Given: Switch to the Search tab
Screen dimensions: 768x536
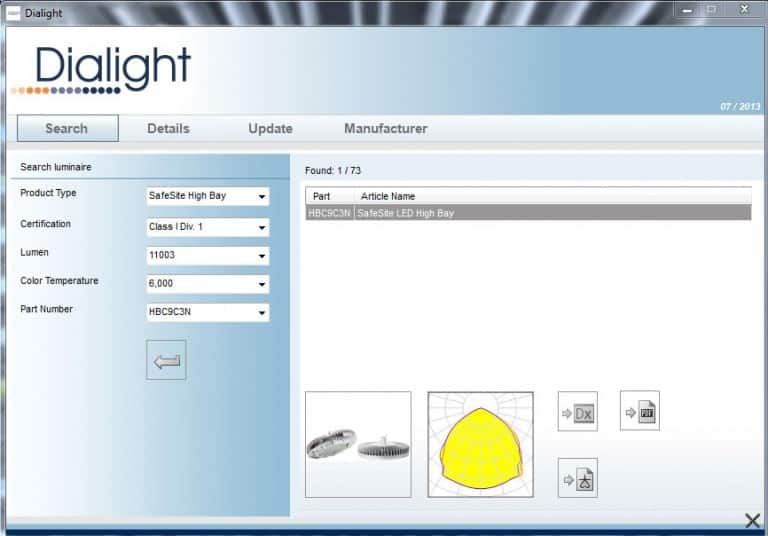Looking at the screenshot, I should point(68,128).
